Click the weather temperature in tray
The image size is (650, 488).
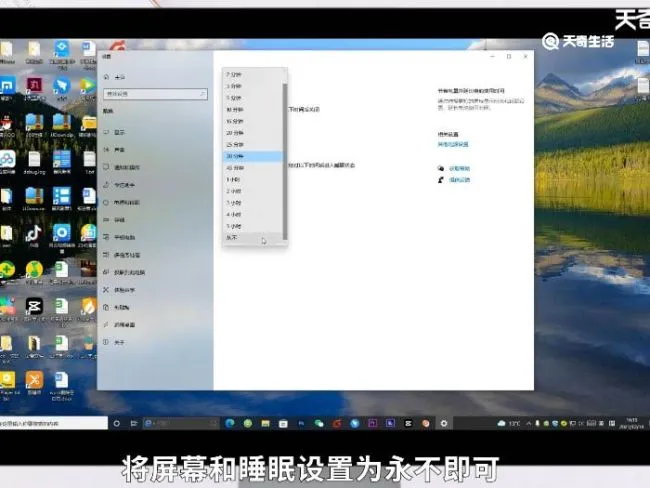pos(514,423)
